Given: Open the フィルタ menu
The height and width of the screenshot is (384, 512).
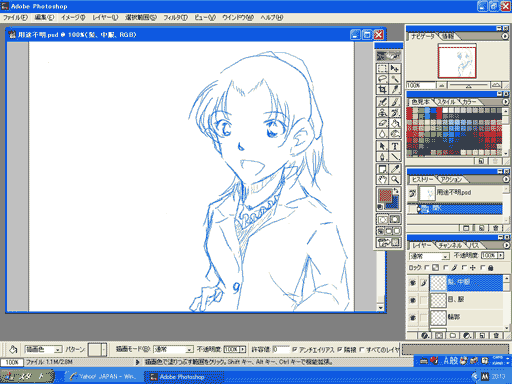Looking at the screenshot, I should pos(175,17).
